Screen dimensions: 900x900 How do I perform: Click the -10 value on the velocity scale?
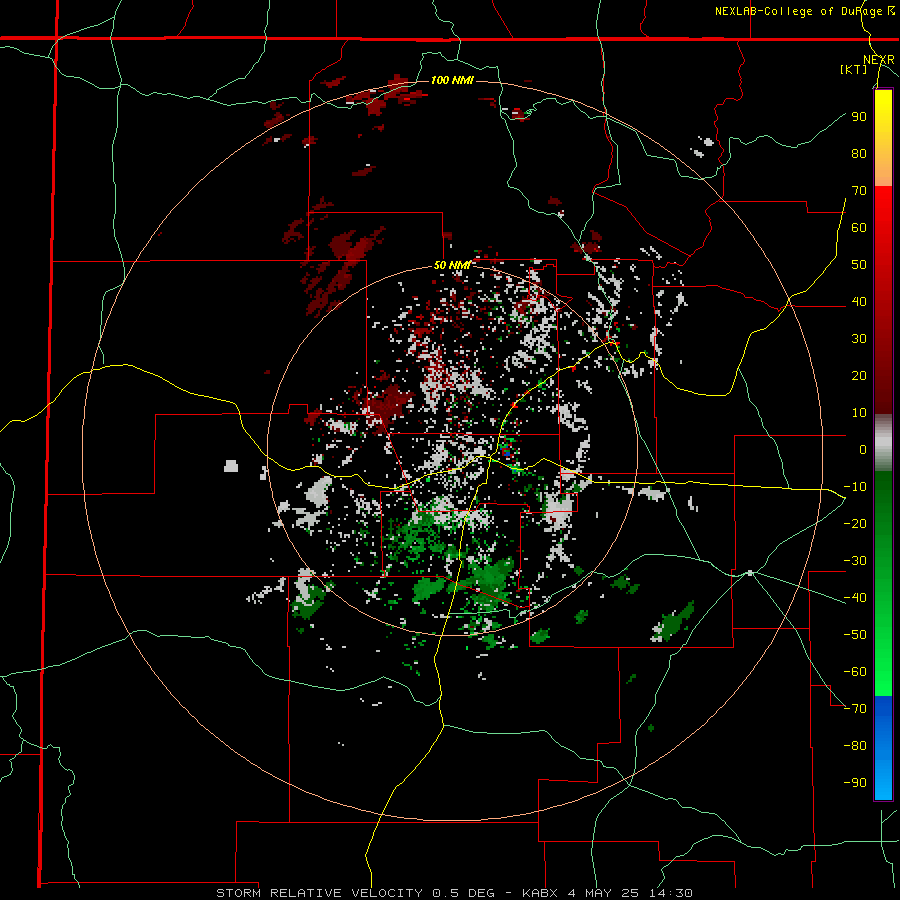[855, 487]
